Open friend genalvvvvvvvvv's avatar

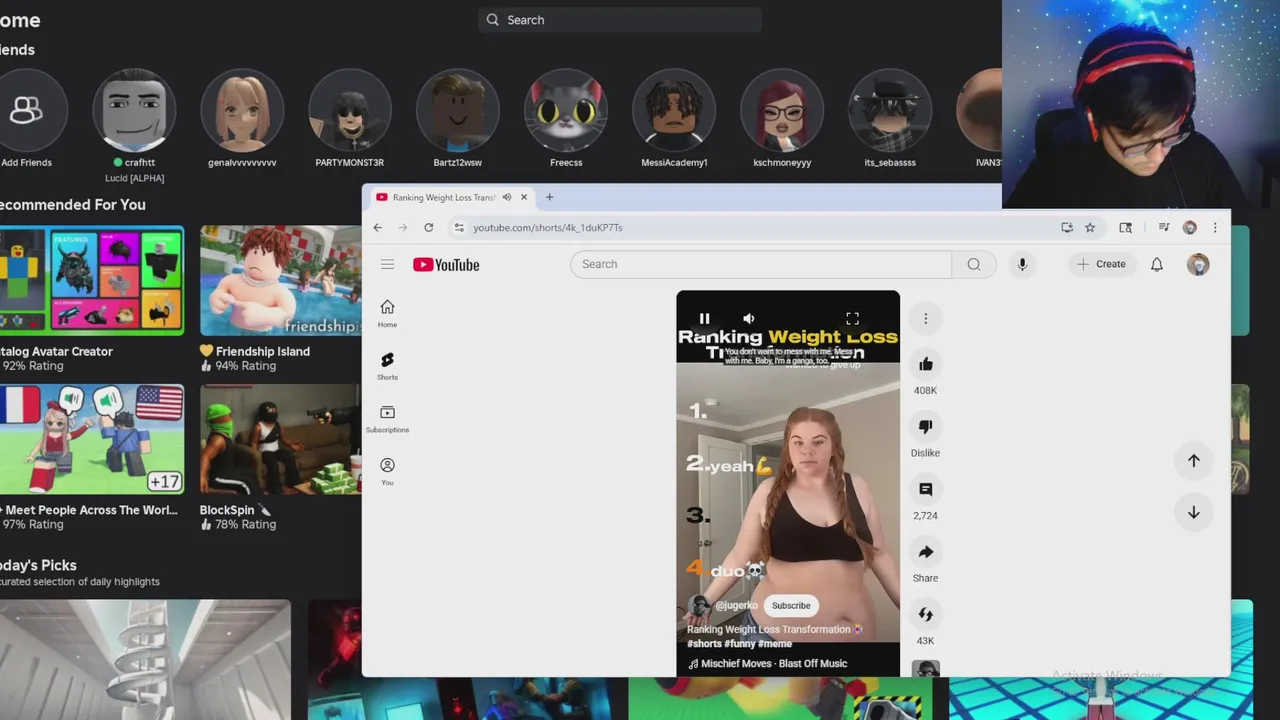tap(242, 110)
